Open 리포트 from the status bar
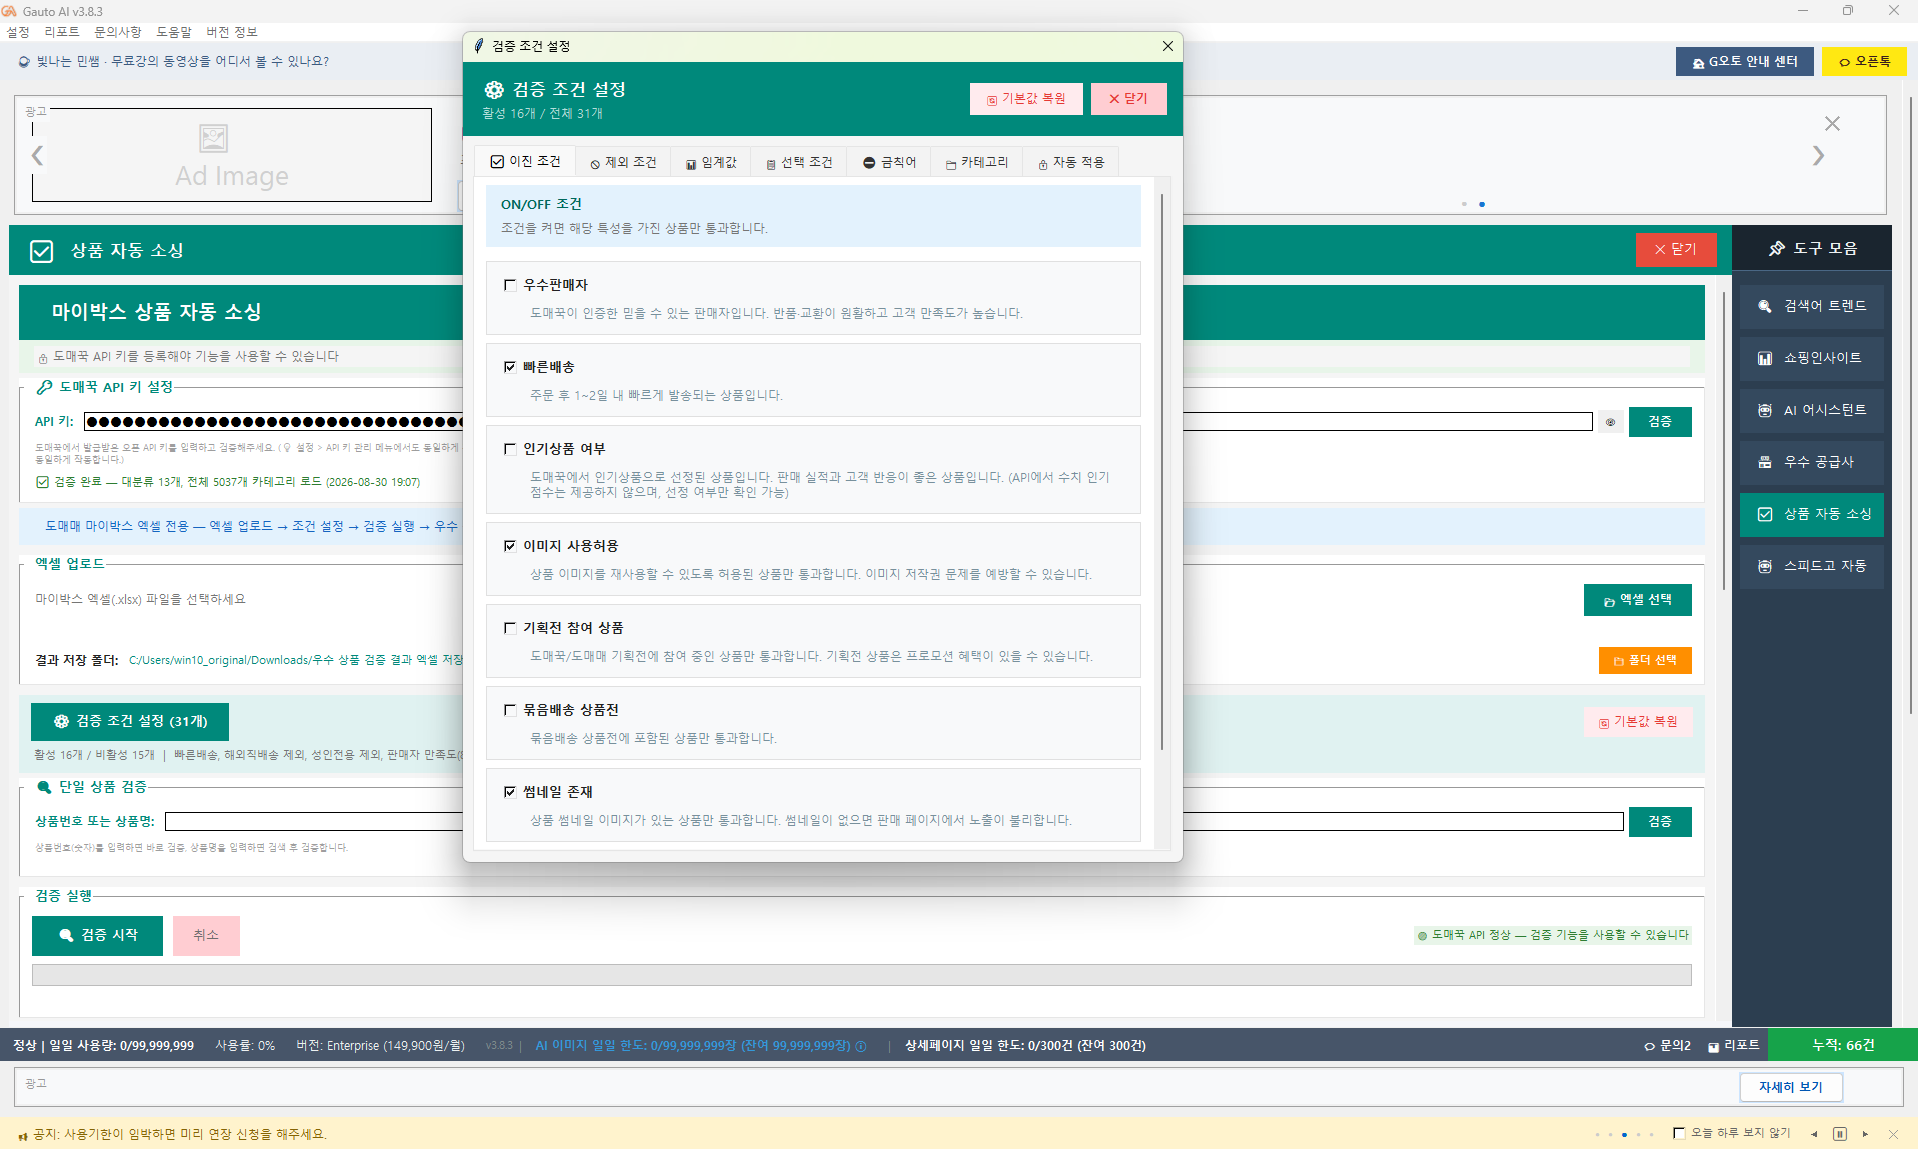 1733,1046
